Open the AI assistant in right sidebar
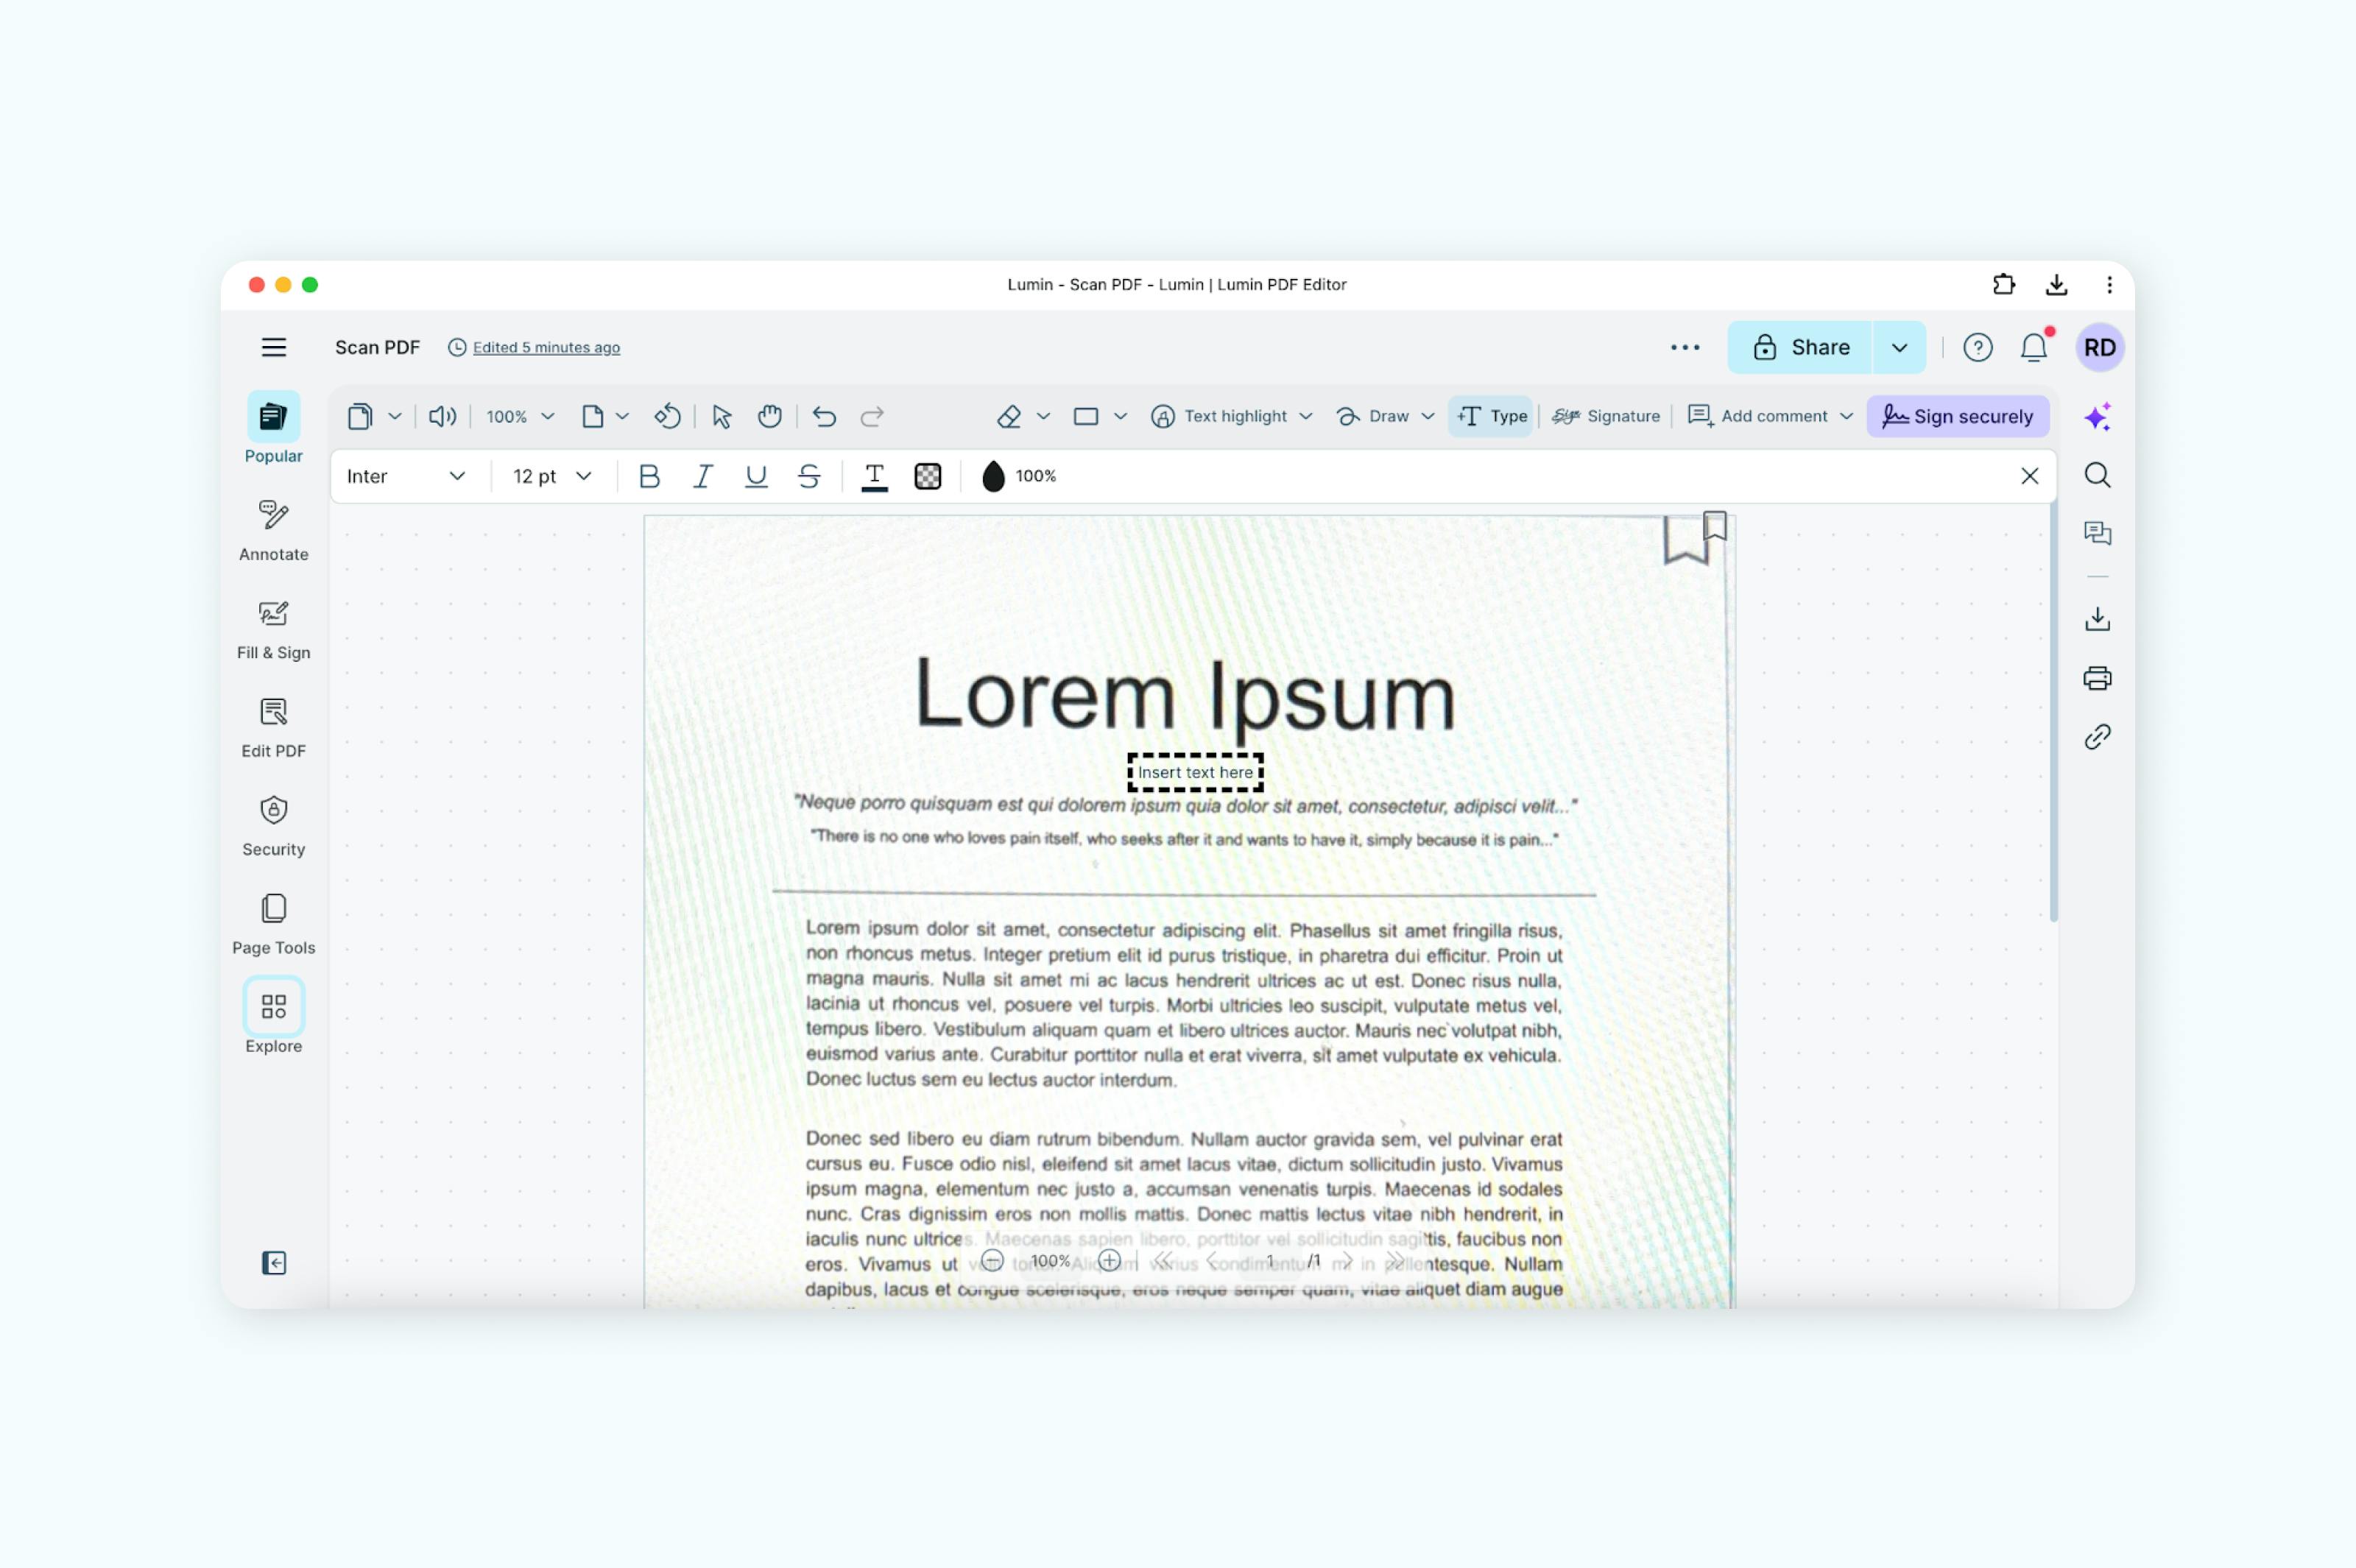 (x=2098, y=415)
